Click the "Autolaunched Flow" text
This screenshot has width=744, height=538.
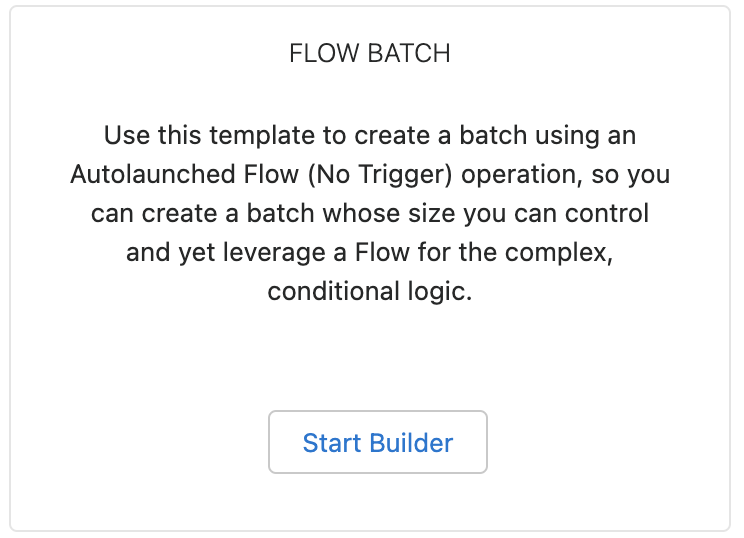coord(185,174)
